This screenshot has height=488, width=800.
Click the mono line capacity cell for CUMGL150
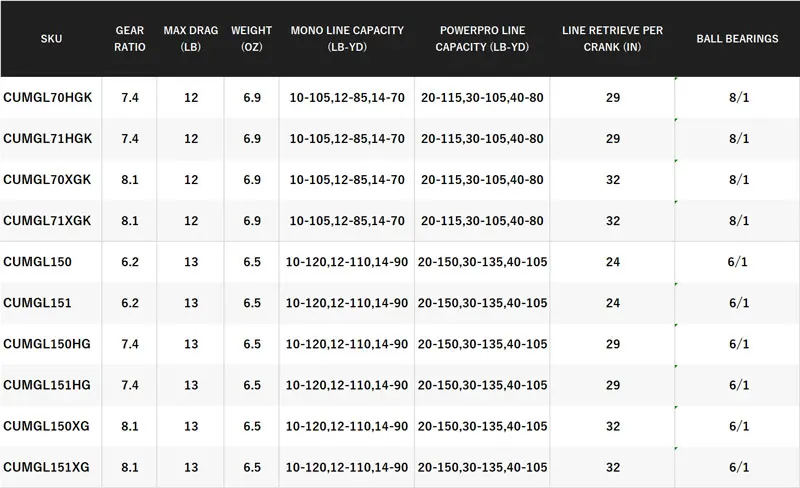[x=347, y=262]
